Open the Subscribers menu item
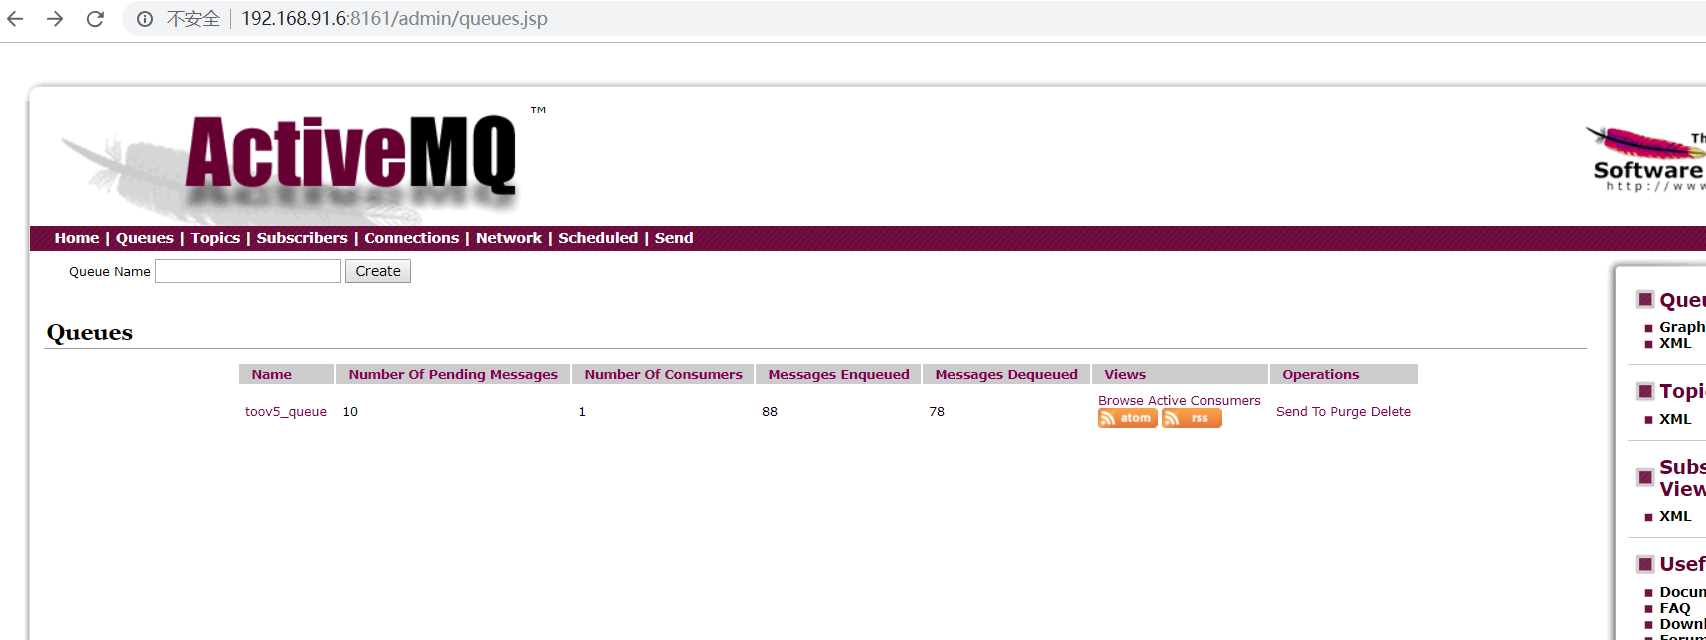The height and width of the screenshot is (640, 1706). coord(302,238)
